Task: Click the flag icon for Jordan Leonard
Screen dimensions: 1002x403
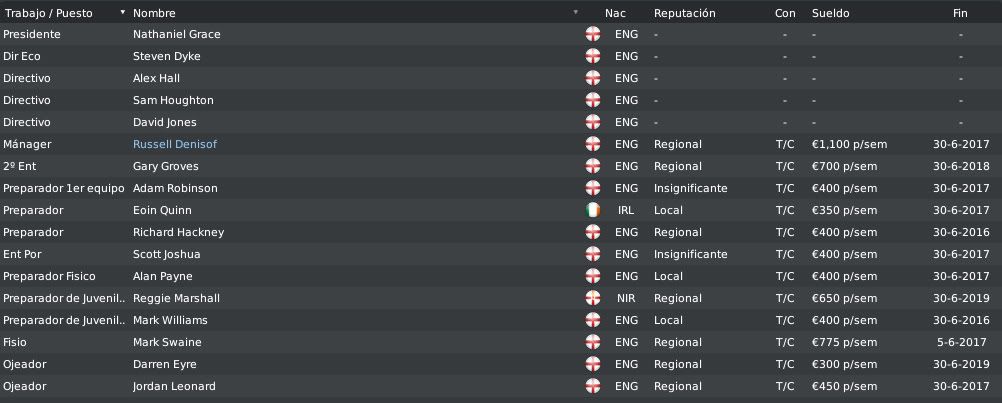Action: coord(593,386)
